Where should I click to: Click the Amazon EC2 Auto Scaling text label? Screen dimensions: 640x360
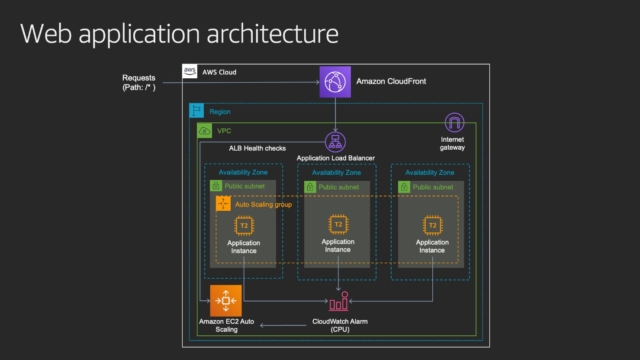tap(227, 325)
